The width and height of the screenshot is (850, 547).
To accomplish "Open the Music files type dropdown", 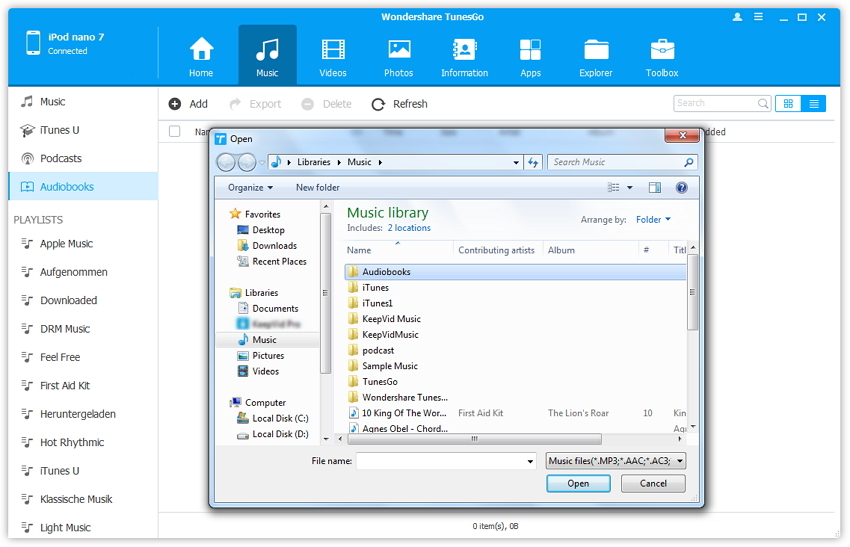I will point(616,461).
